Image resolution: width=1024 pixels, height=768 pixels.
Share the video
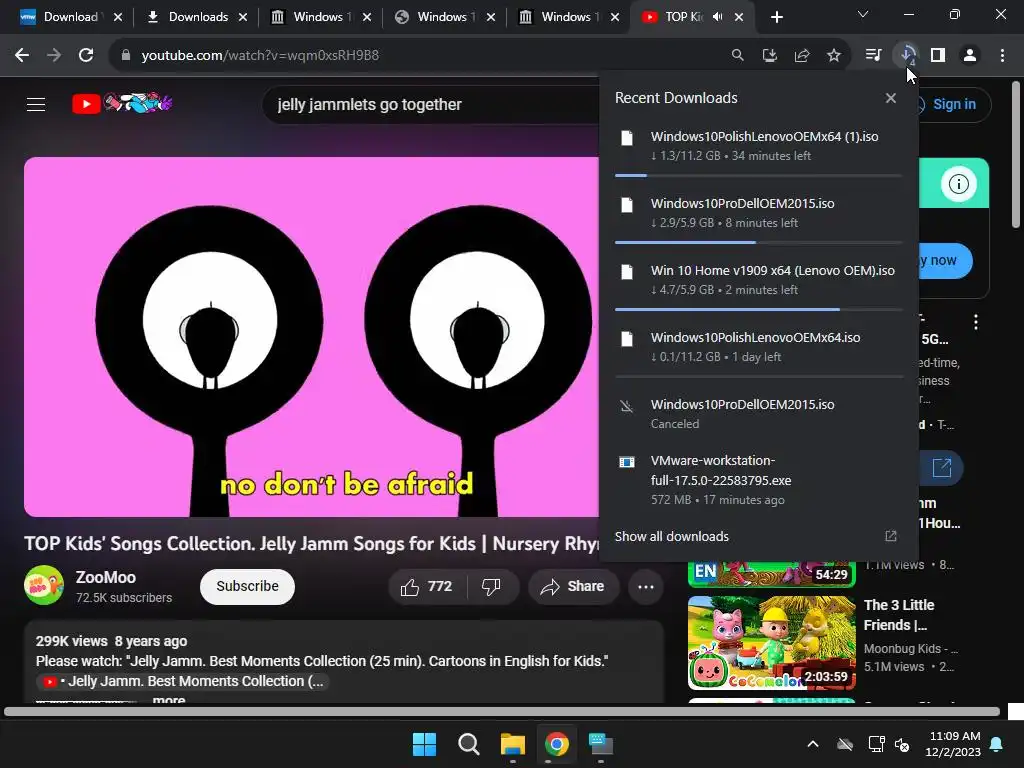click(573, 586)
